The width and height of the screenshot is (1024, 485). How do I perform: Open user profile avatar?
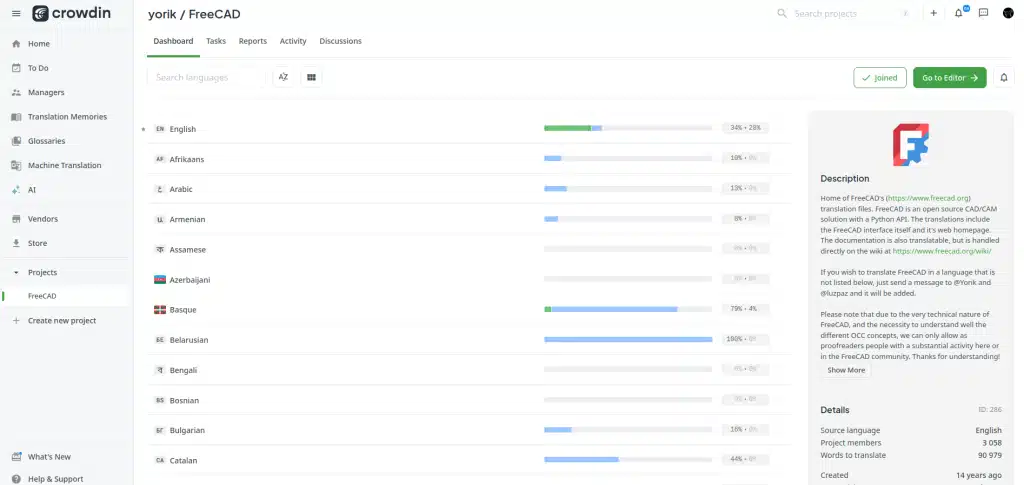[1008, 13]
